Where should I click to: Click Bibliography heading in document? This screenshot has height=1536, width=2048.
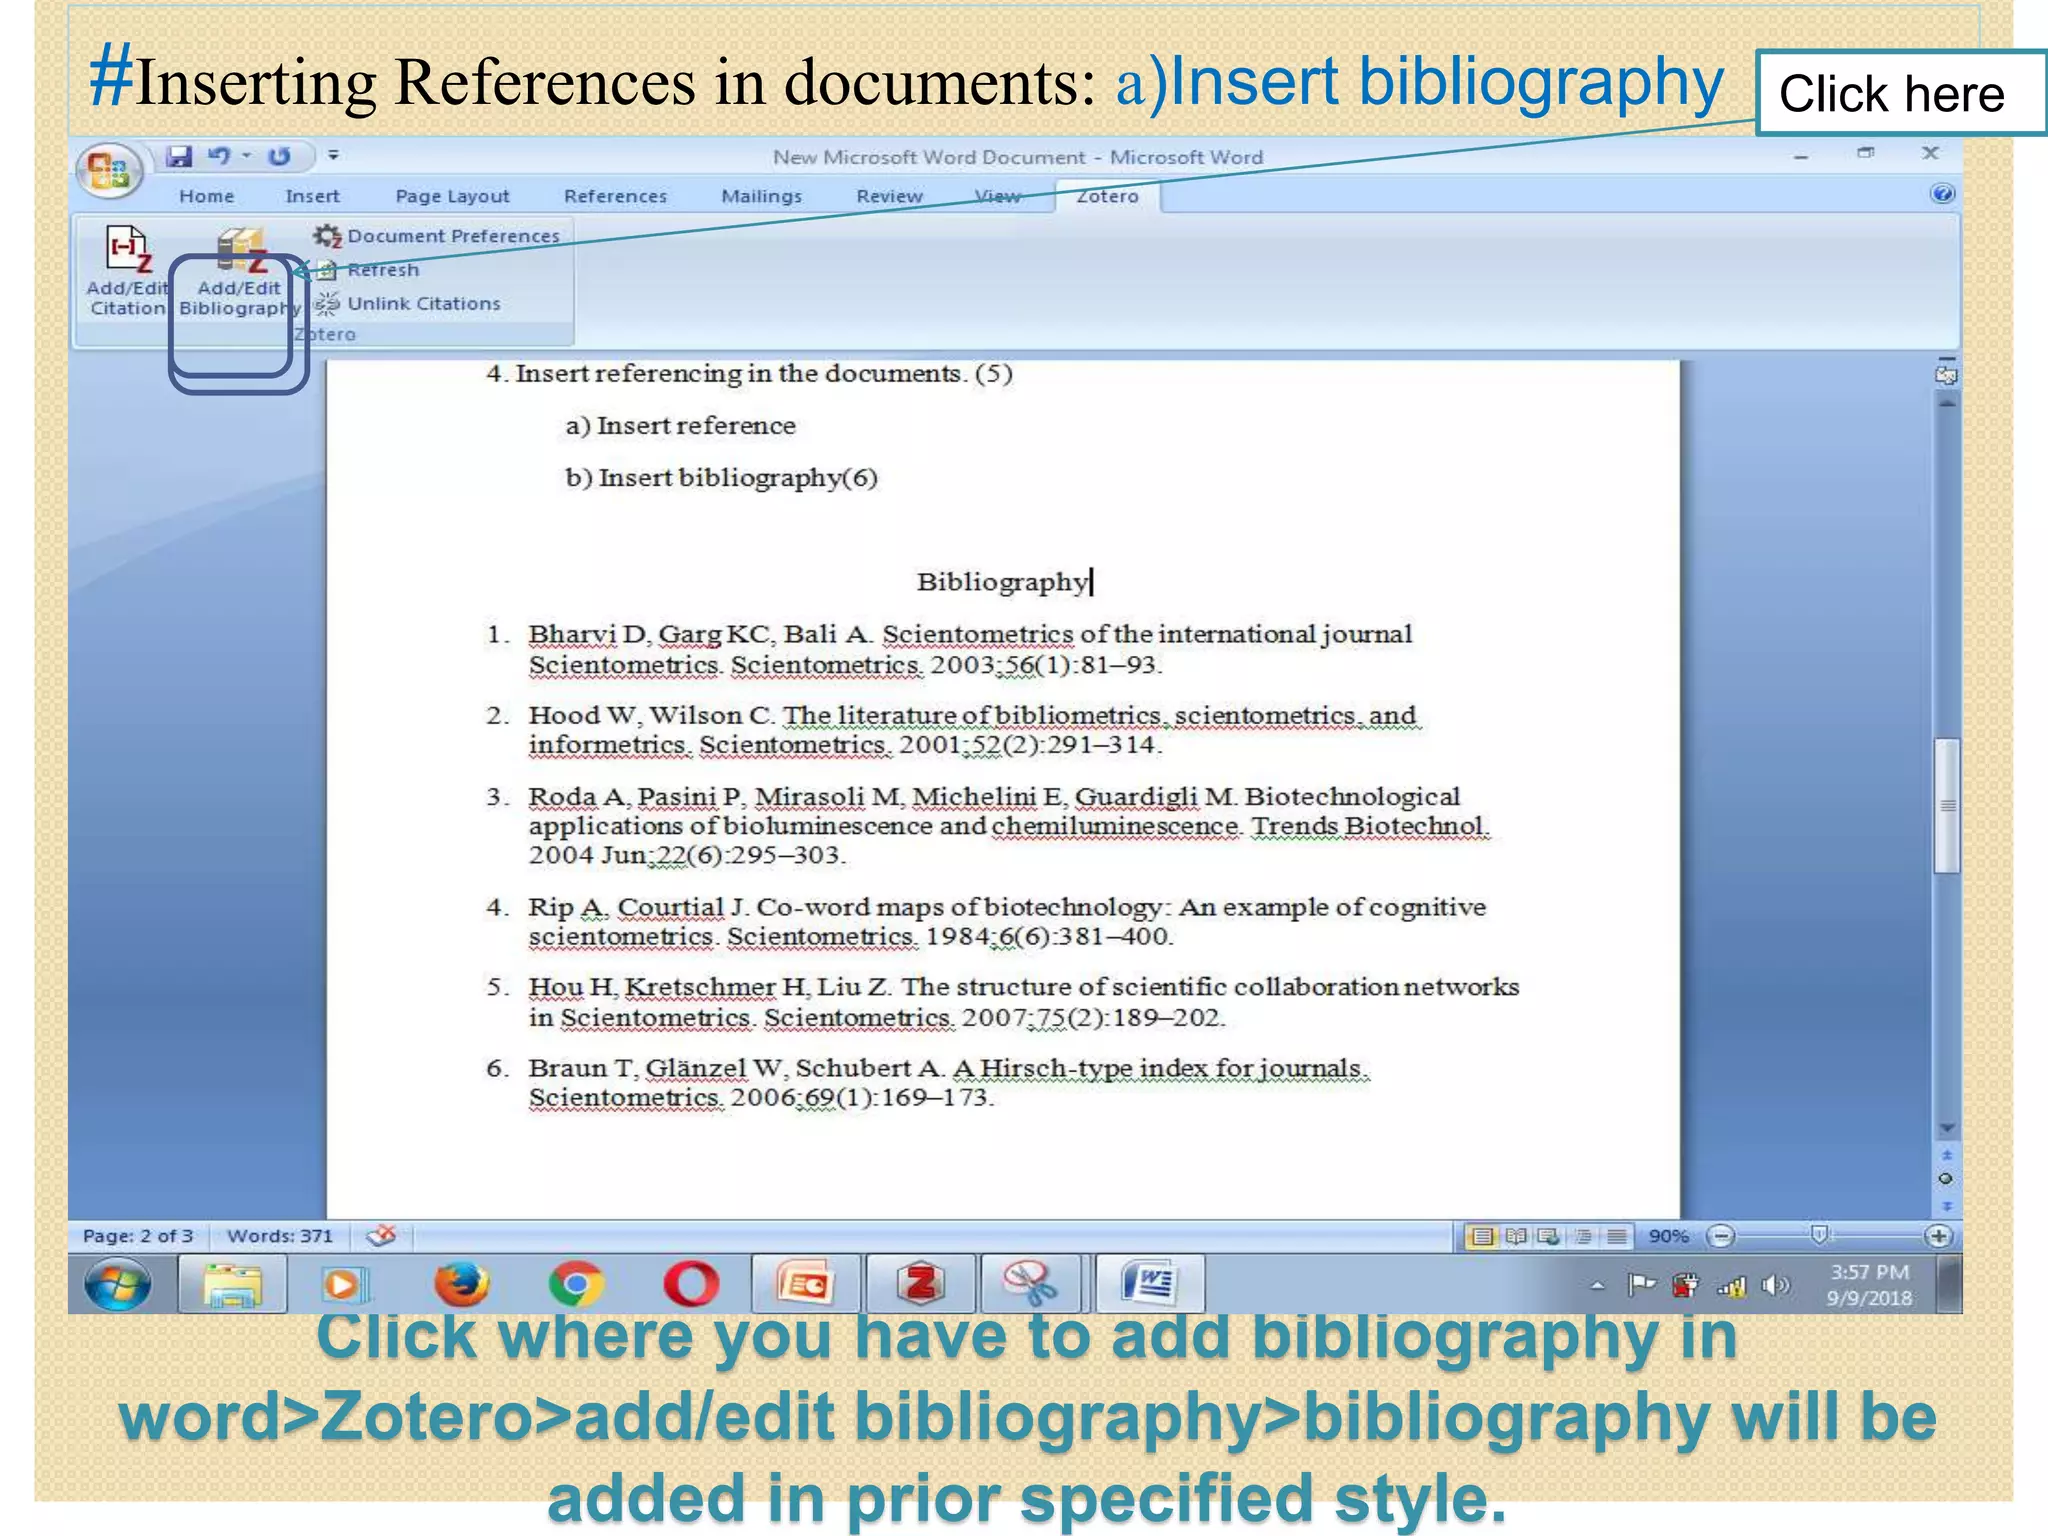tap(1002, 582)
